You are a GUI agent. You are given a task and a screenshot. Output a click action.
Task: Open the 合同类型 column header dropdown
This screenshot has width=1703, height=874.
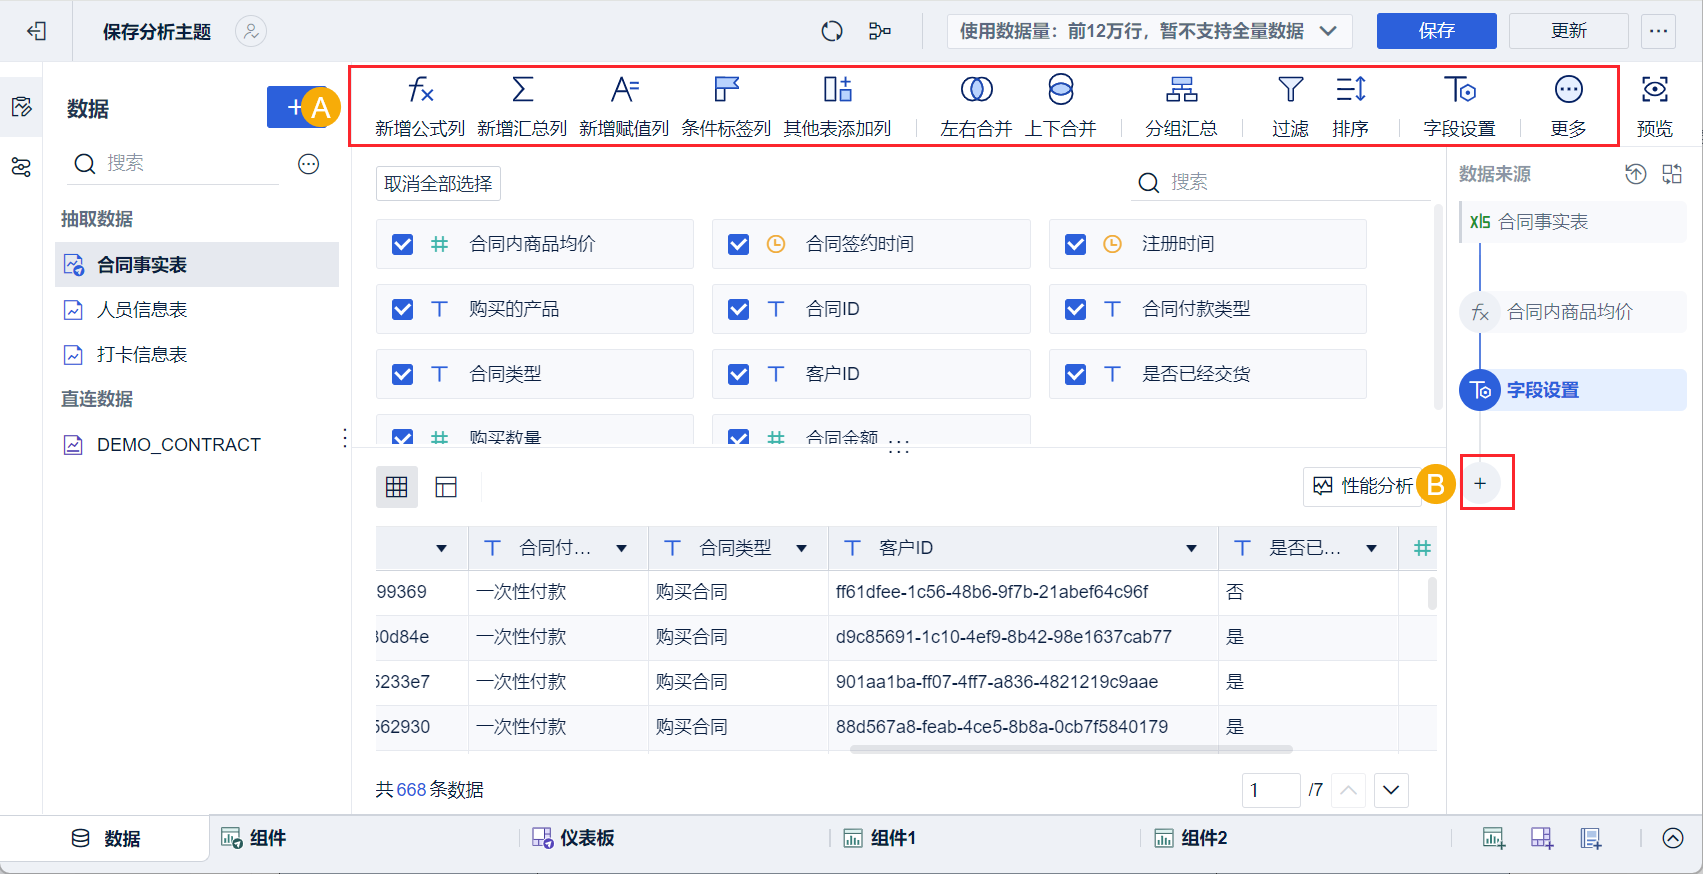coord(802,548)
